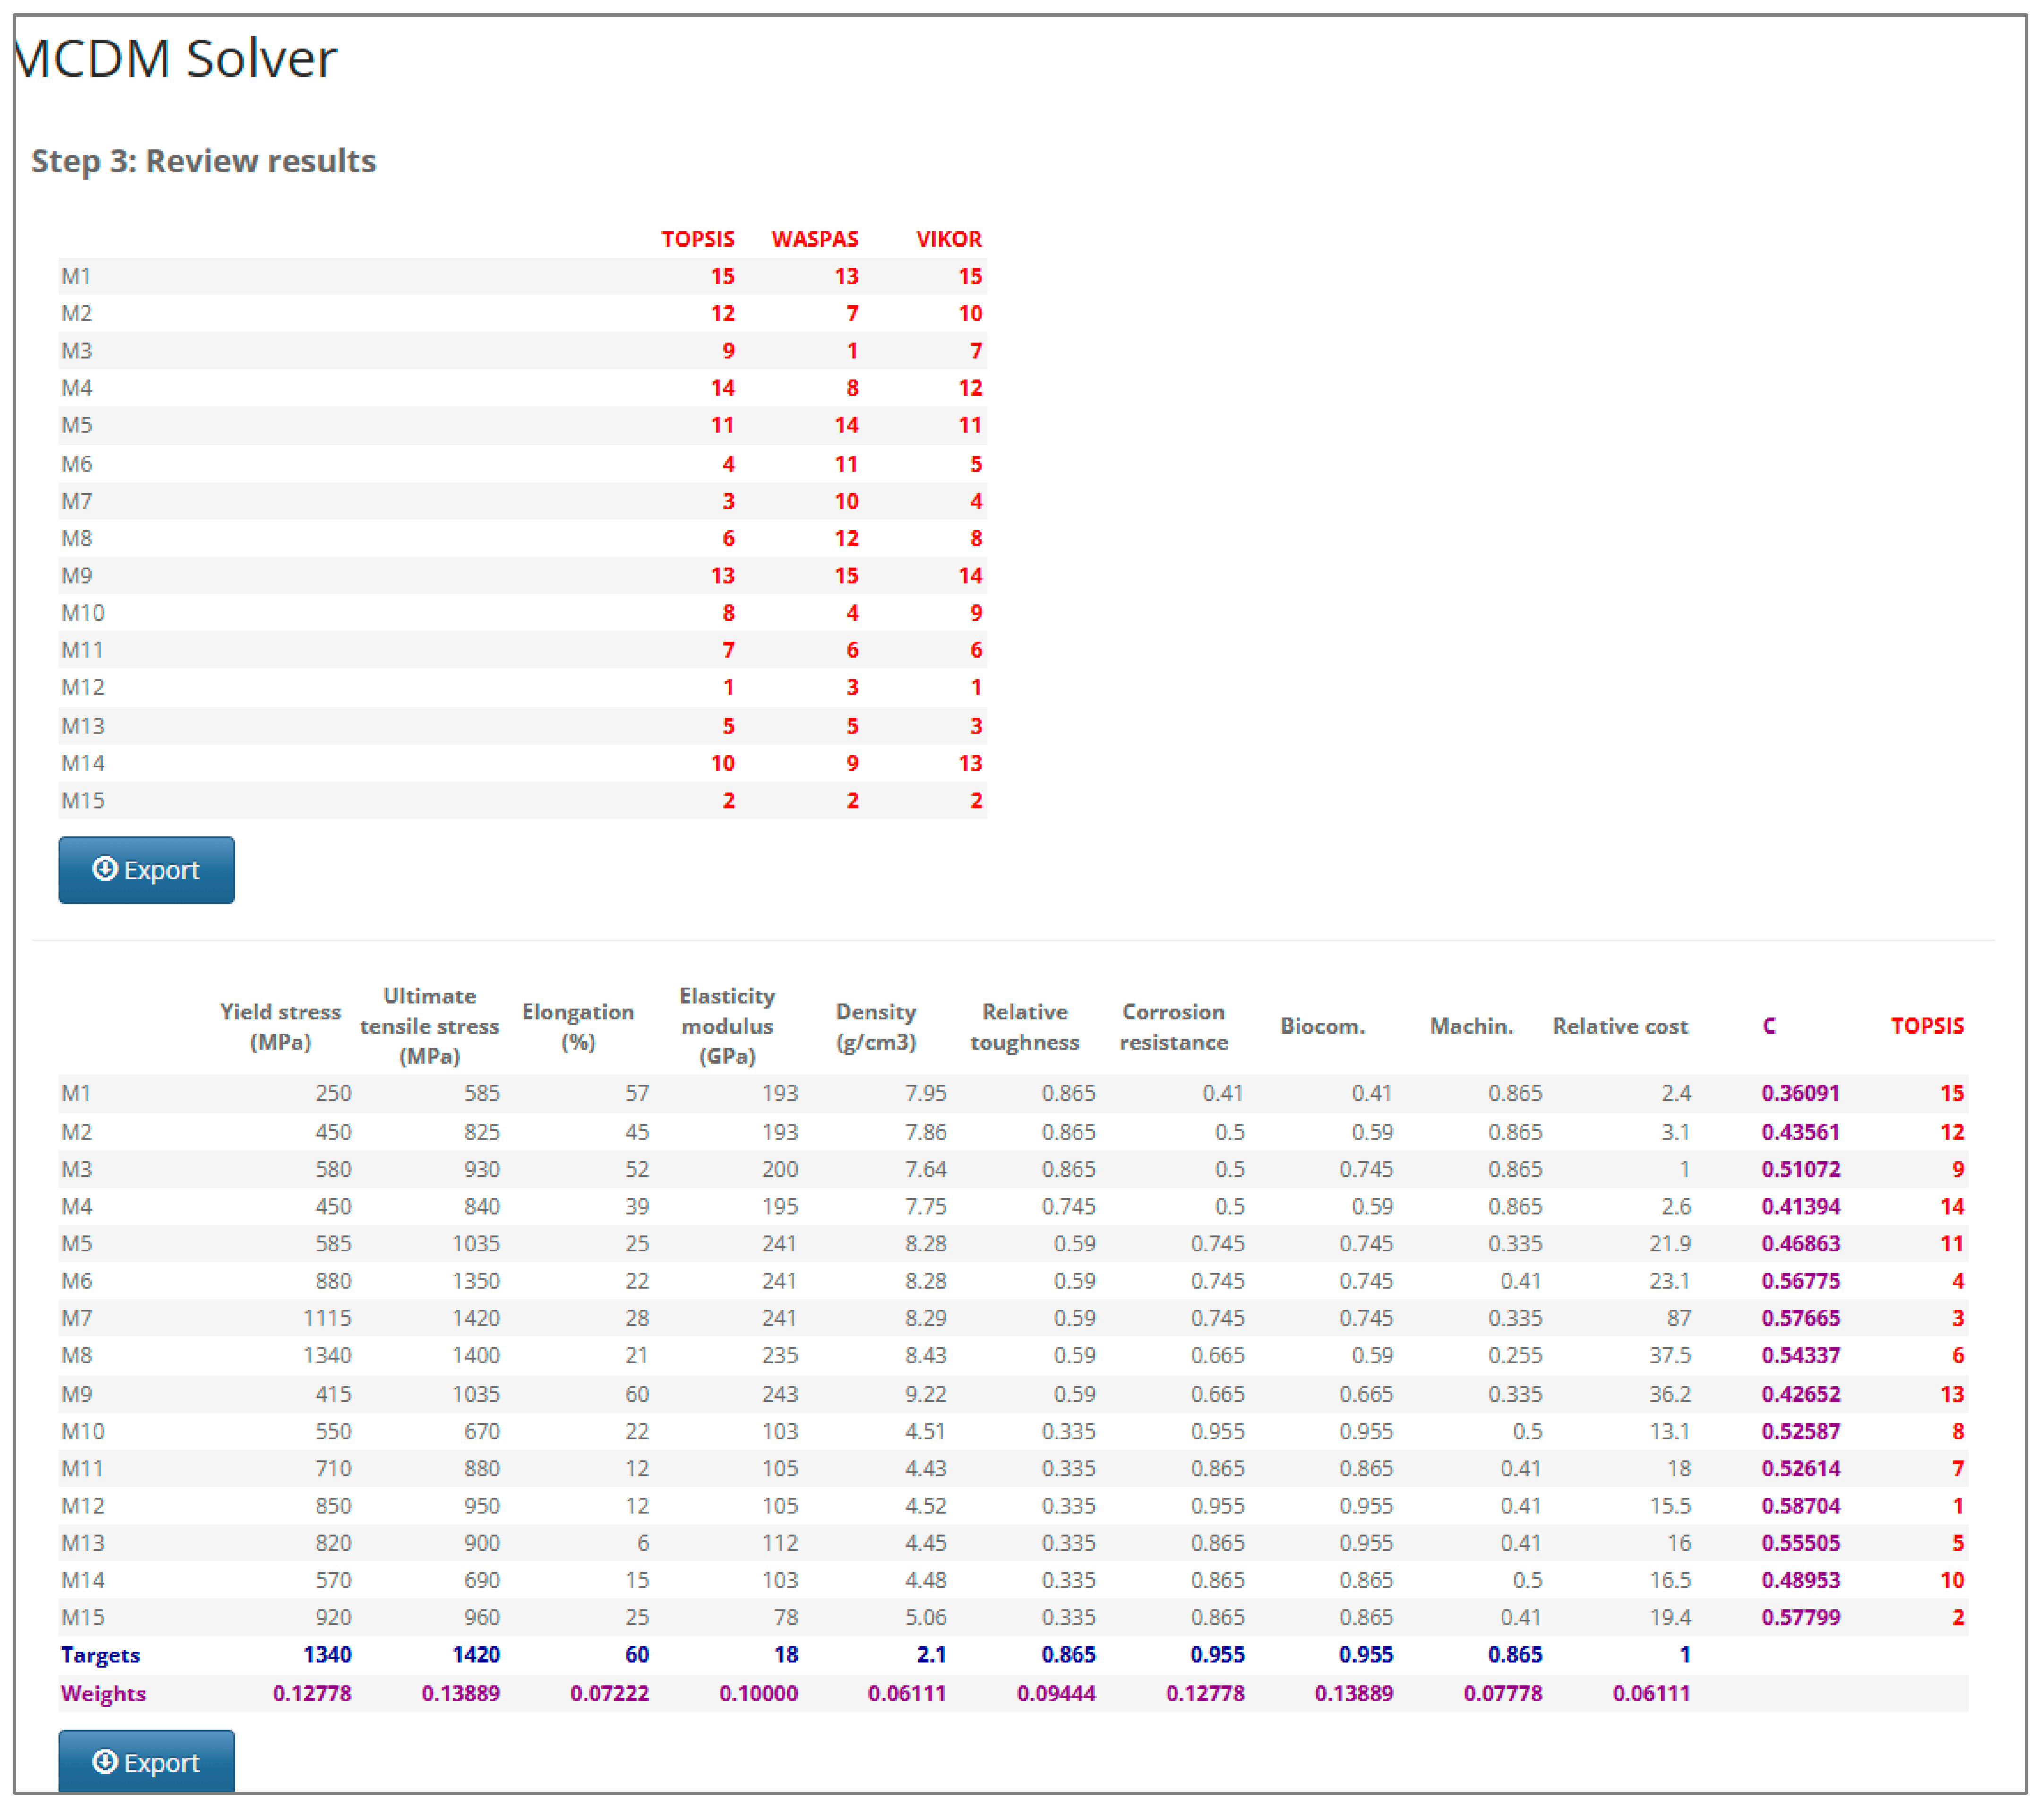Click M7 ultimate tensile stress 1420
This screenshot has height=1810, width=2044.
[x=476, y=1319]
